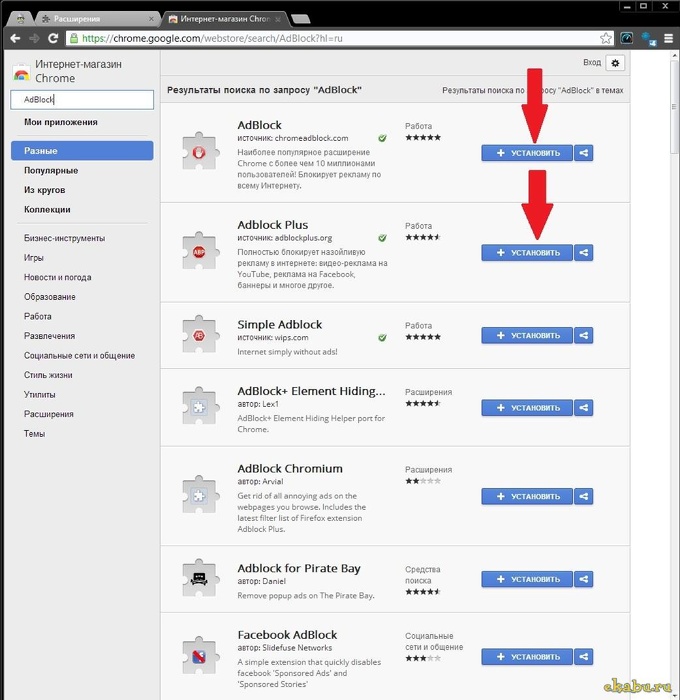
Task: Click the blue extension icon beside the menu
Action: click(648, 39)
